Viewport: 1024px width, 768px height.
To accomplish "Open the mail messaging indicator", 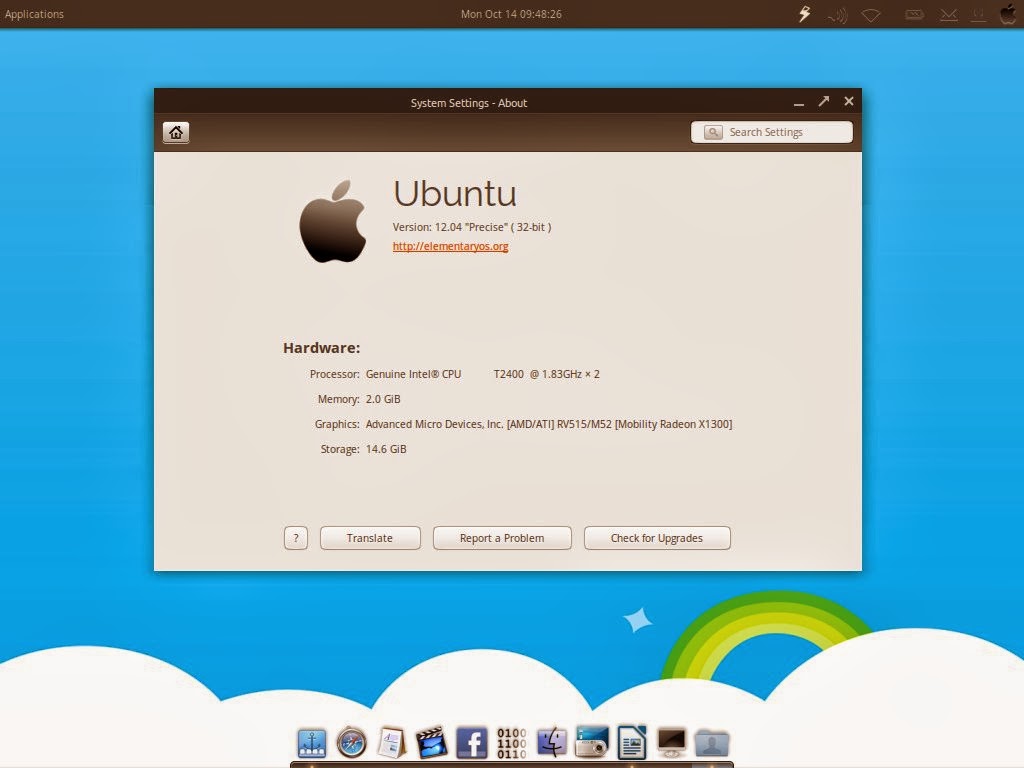I will click(x=948, y=15).
